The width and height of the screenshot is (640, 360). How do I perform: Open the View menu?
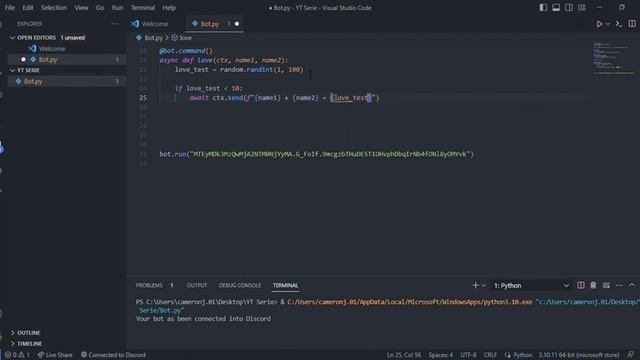[x=81, y=8]
